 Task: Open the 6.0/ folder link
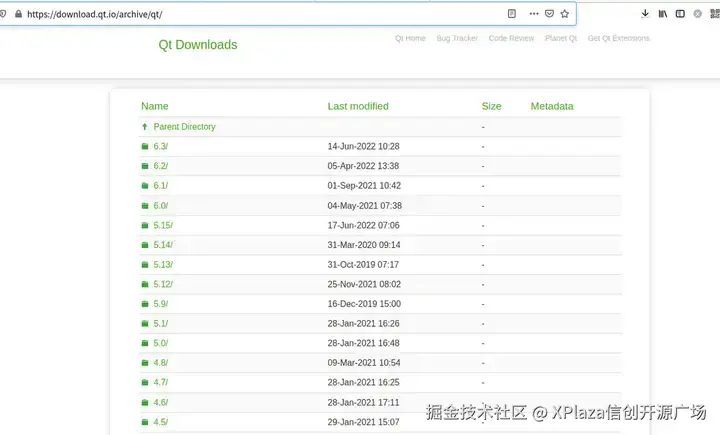tap(161, 206)
